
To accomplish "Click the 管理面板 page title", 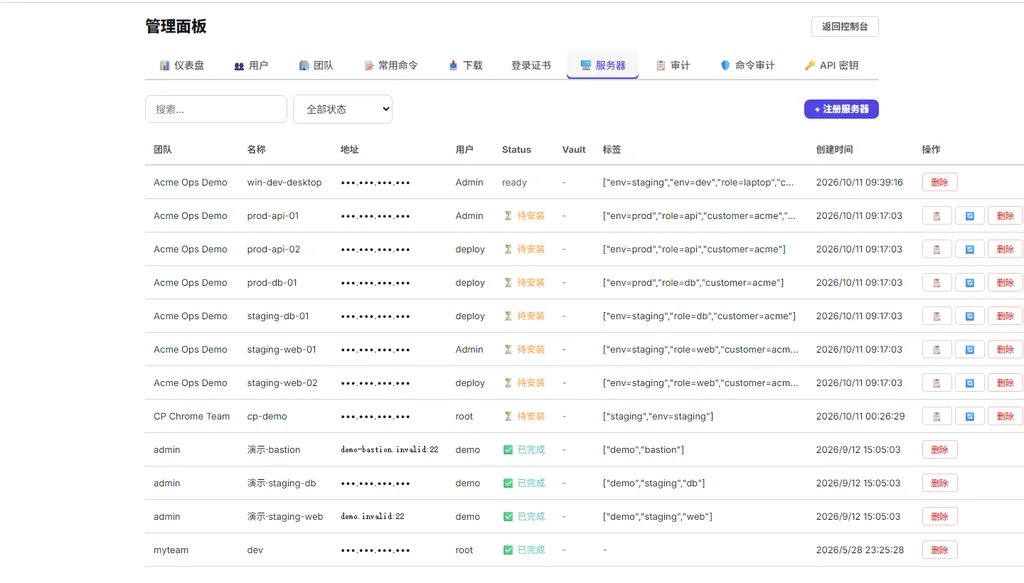I will coord(176,26).
